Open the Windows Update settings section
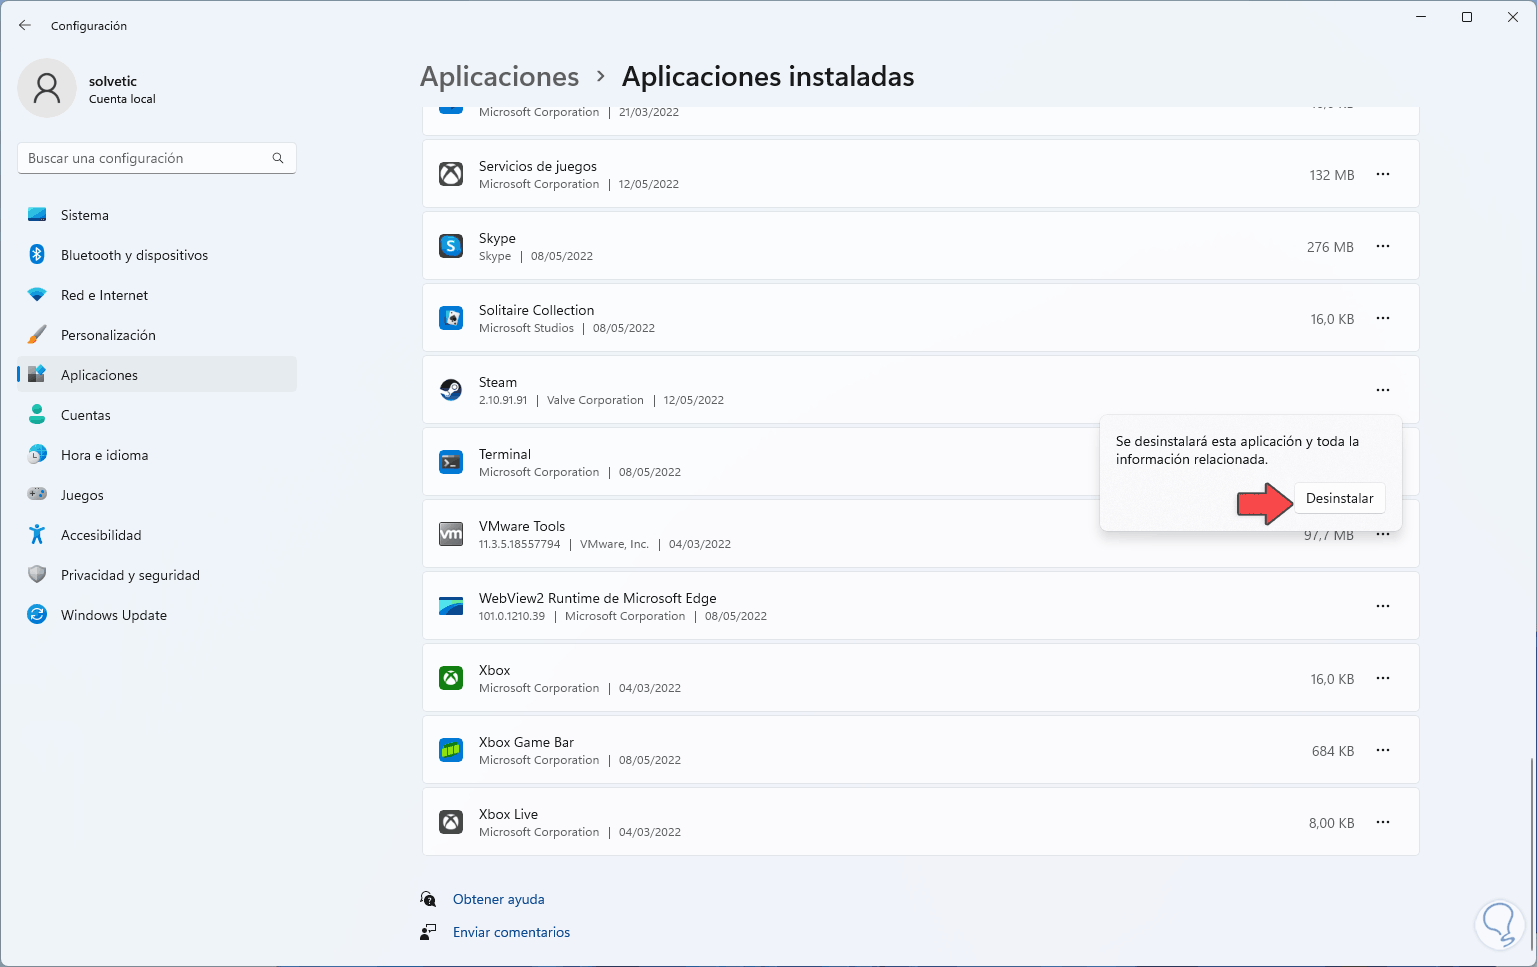Image resolution: width=1537 pixels, height=967 pixels. coord(113,615)
